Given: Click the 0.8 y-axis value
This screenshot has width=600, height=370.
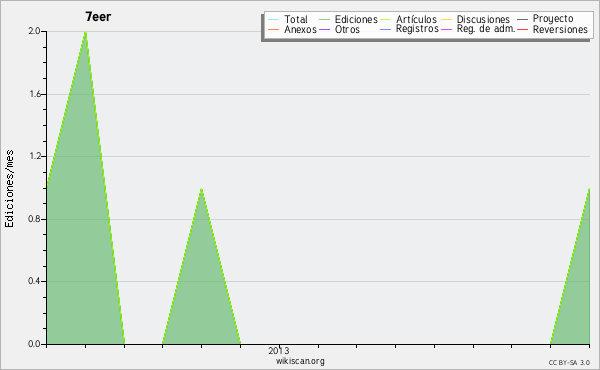Looking at the screenshot, I should (34, 219).
